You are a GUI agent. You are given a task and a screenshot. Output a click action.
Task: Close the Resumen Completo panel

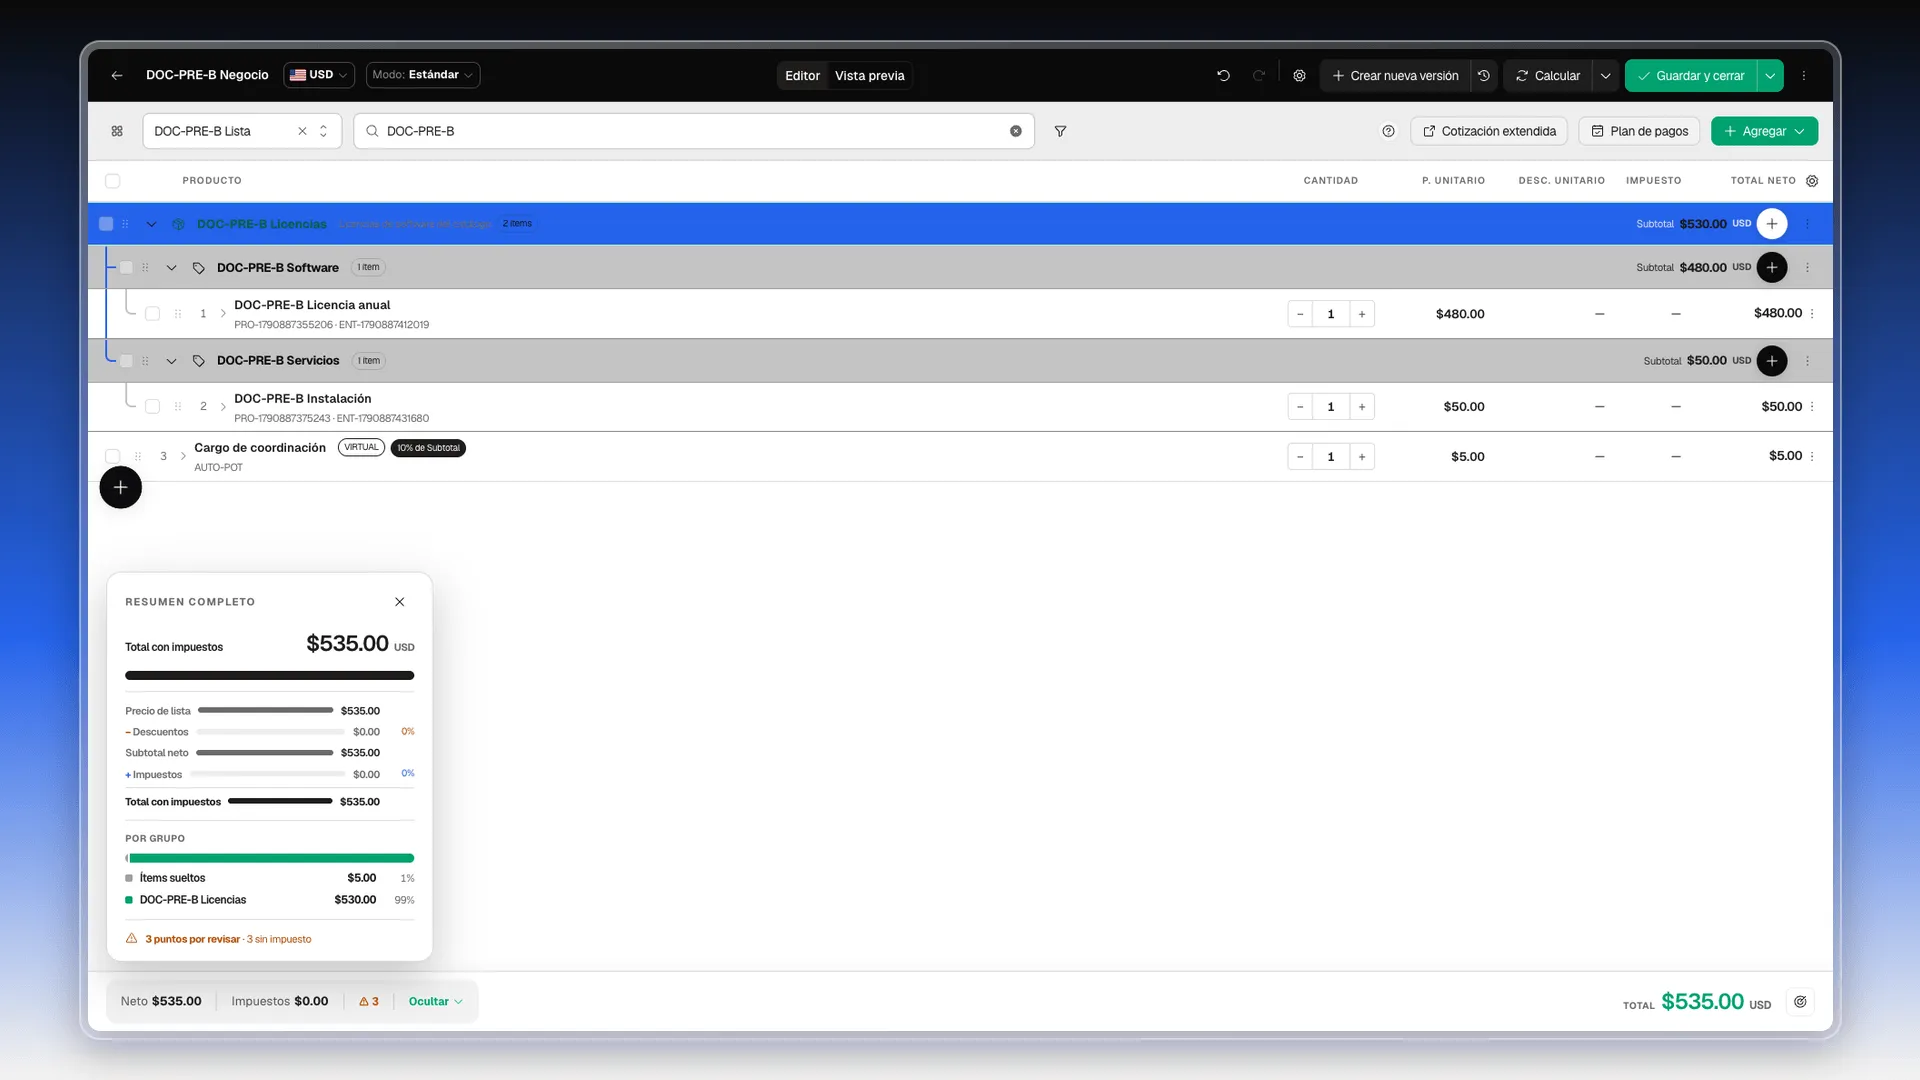(x=400, y=602)
